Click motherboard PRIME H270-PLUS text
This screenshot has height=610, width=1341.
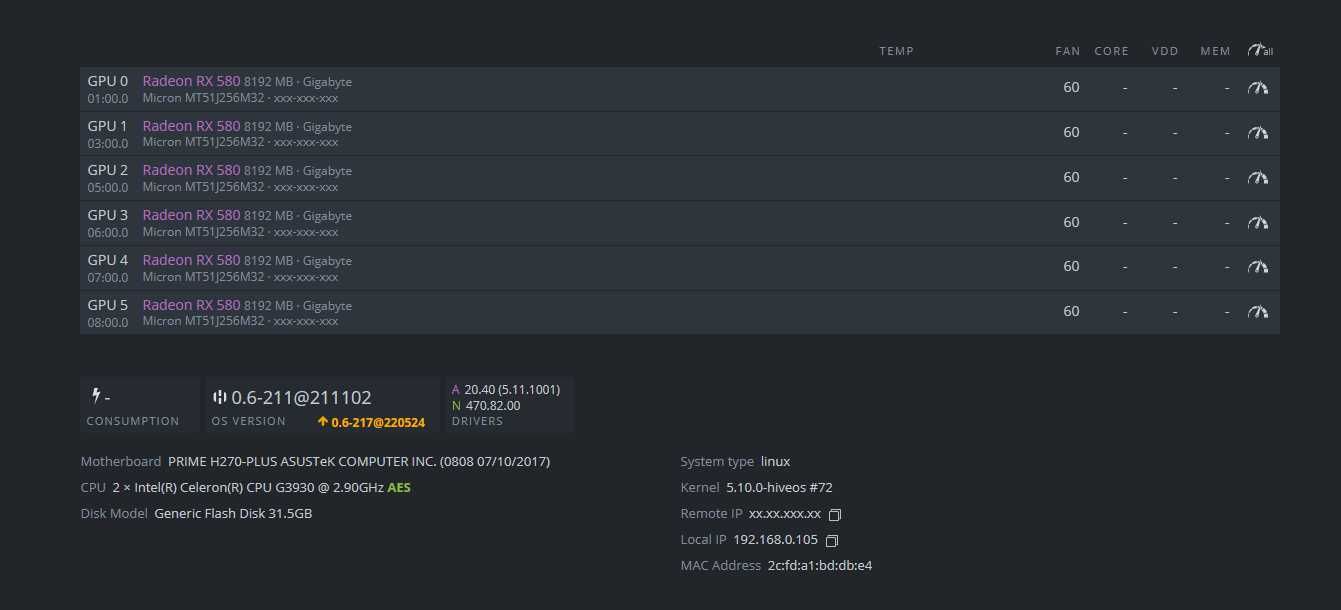(x=359, y=462)
